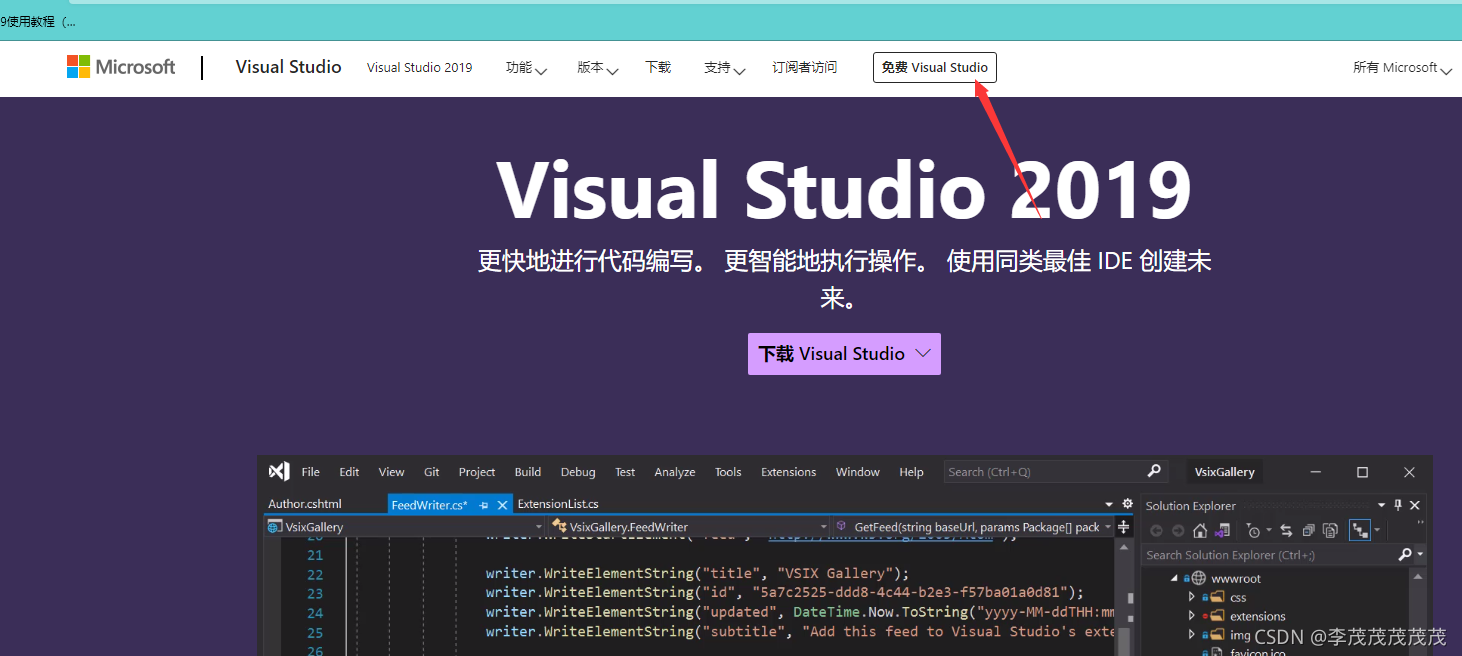Screen dimensions: 1462x656
Task: Click 订阅者访问 link
Action: (804, 68)
